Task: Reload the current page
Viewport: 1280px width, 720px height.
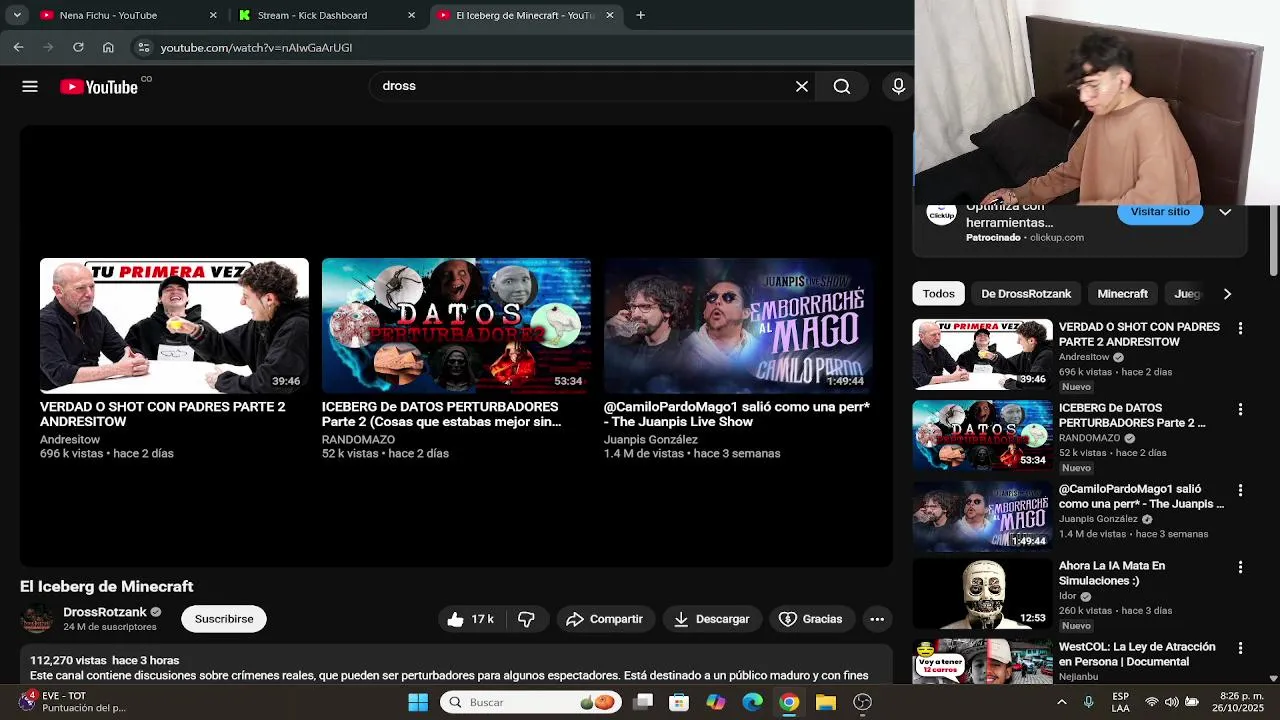Action: [x=78, y=47]
